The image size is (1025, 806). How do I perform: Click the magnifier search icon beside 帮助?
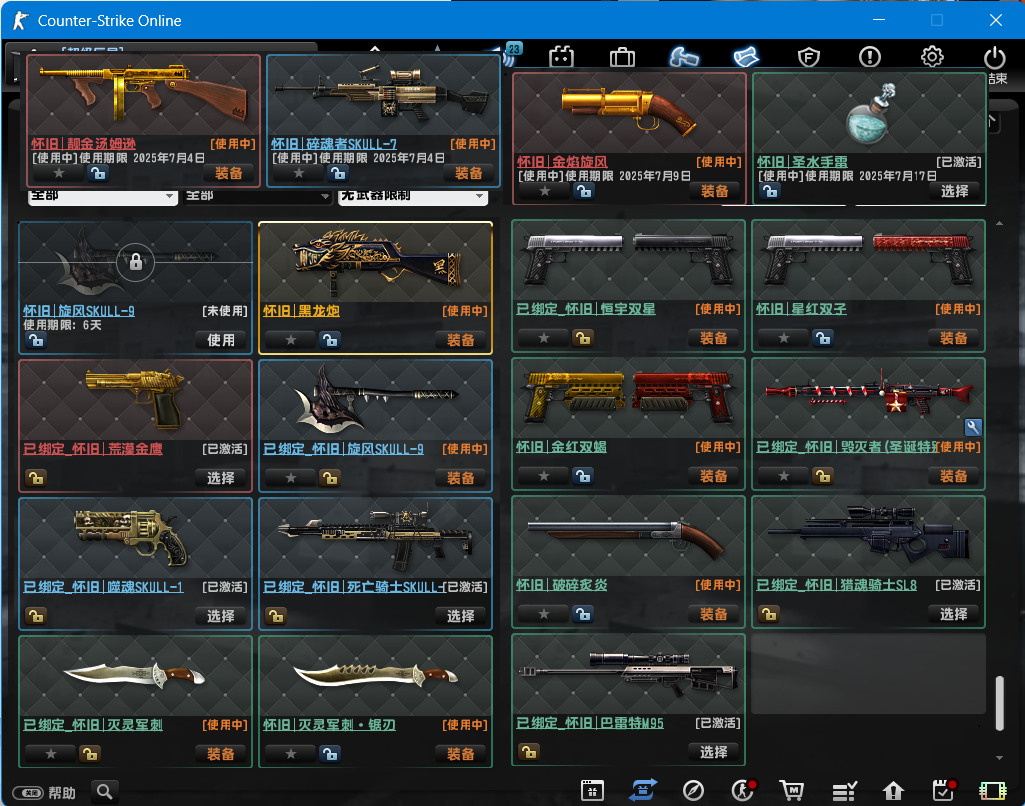pyautogui.click(x=104, y=792)
